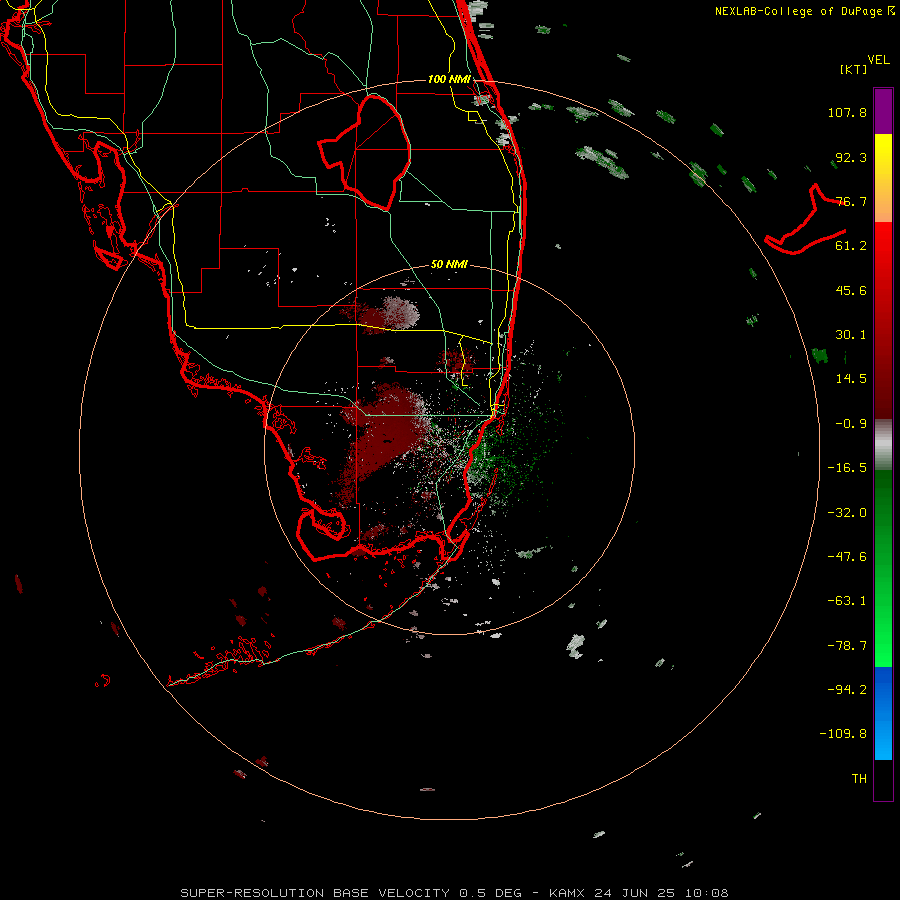Select the -16.5 velocity scale value
Viewport: 900px width, 900px height.
[847, 468]
